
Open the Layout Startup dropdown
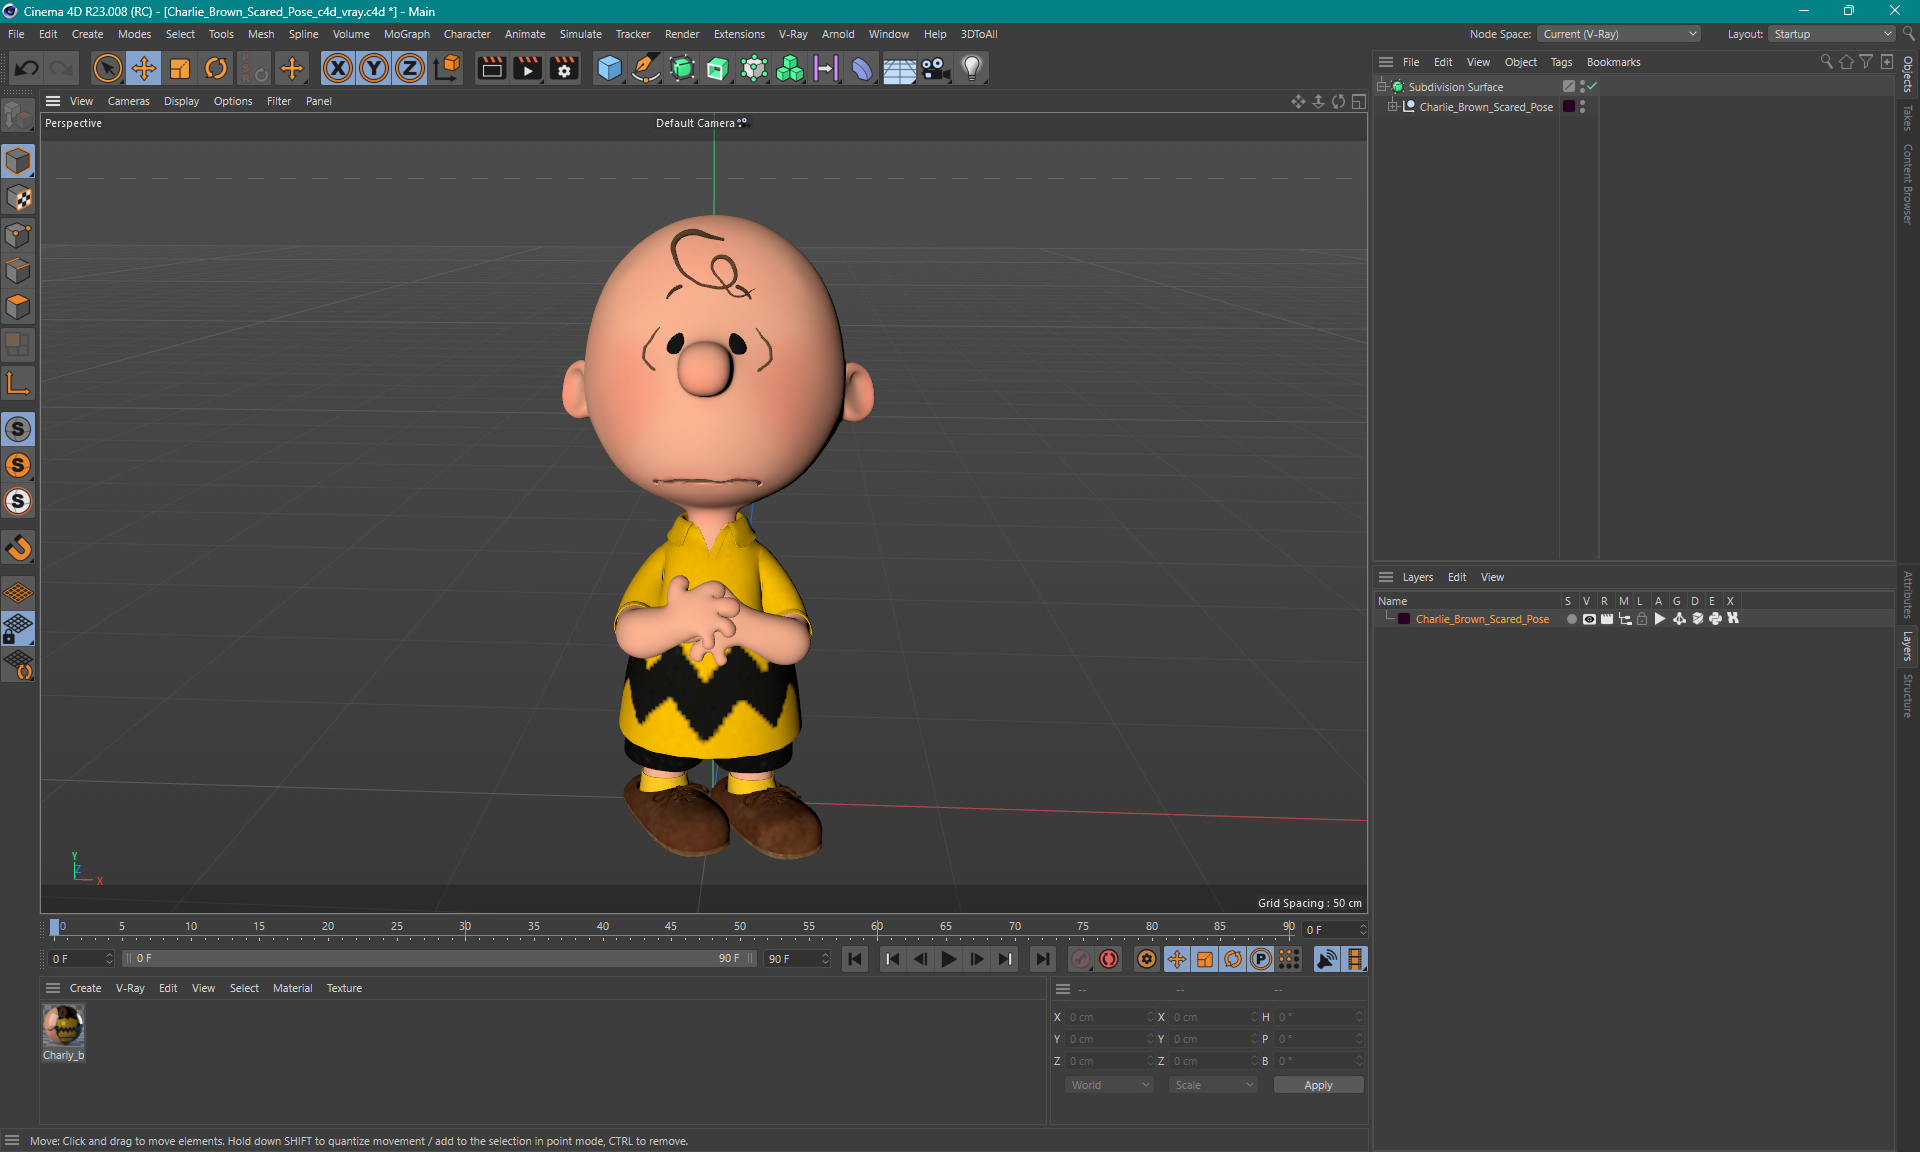coord(1833,34)
